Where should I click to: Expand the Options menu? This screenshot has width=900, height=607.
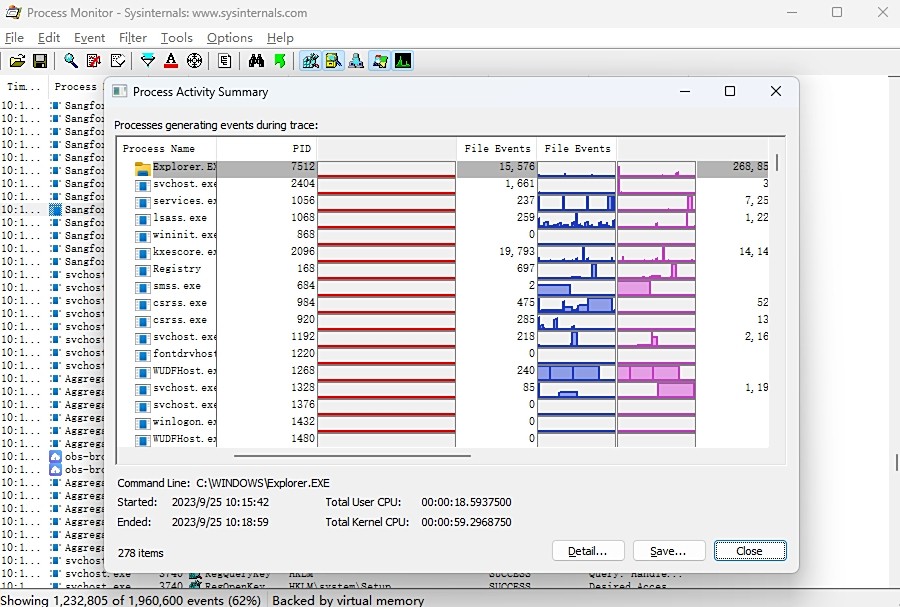tap(229, 38)
